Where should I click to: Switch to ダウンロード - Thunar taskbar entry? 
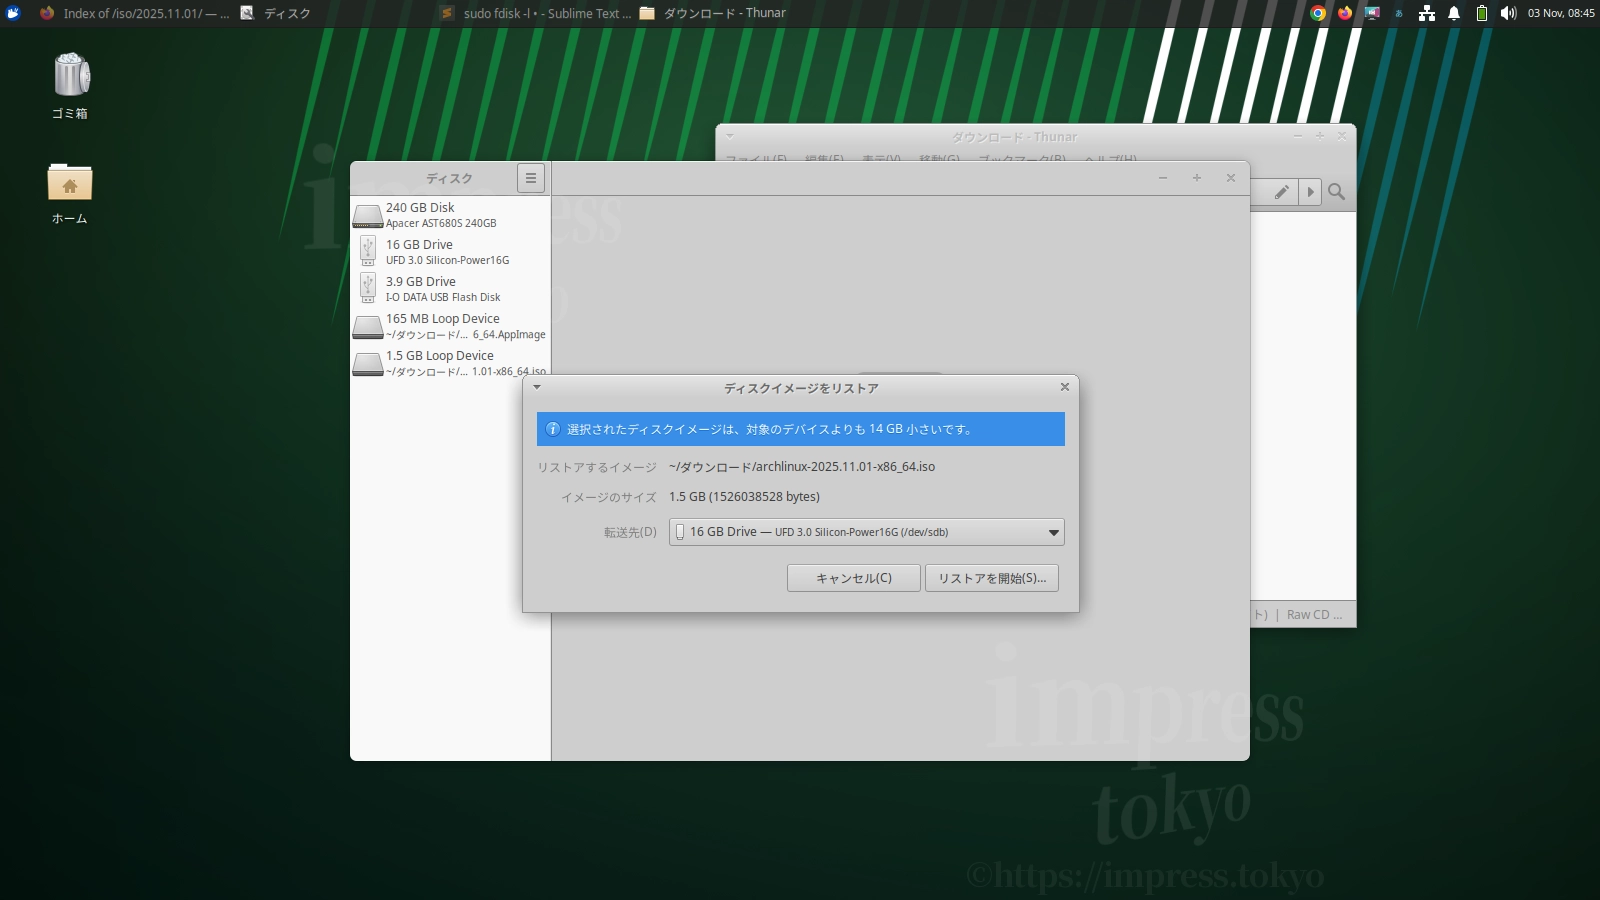[713, 13]
